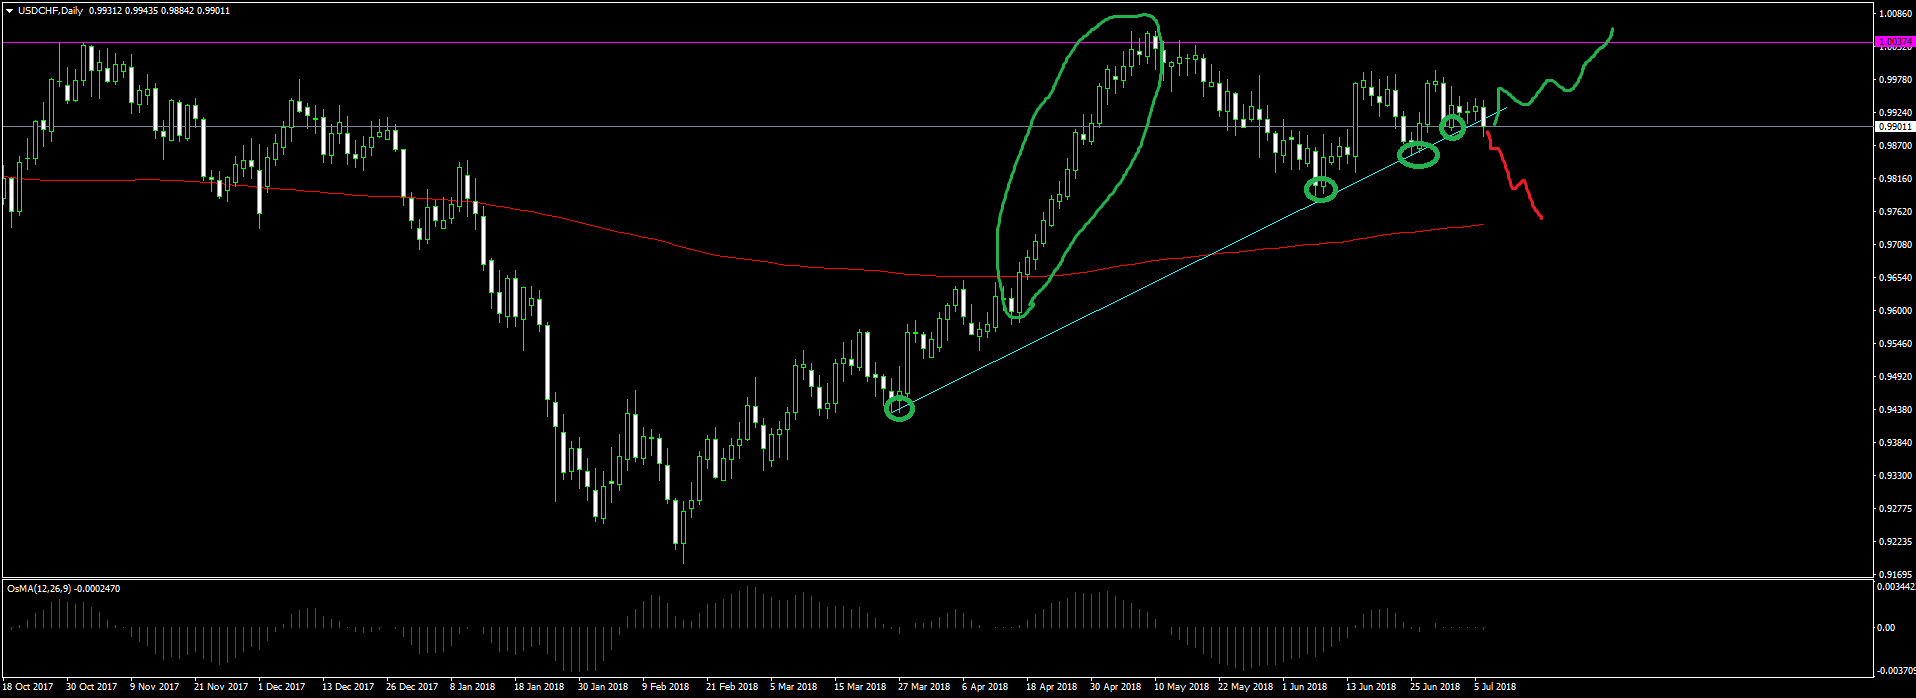Click price scale value 0.91695
The height and width of the screenshot is (698, 1916).
click(x=1895, y=575)
